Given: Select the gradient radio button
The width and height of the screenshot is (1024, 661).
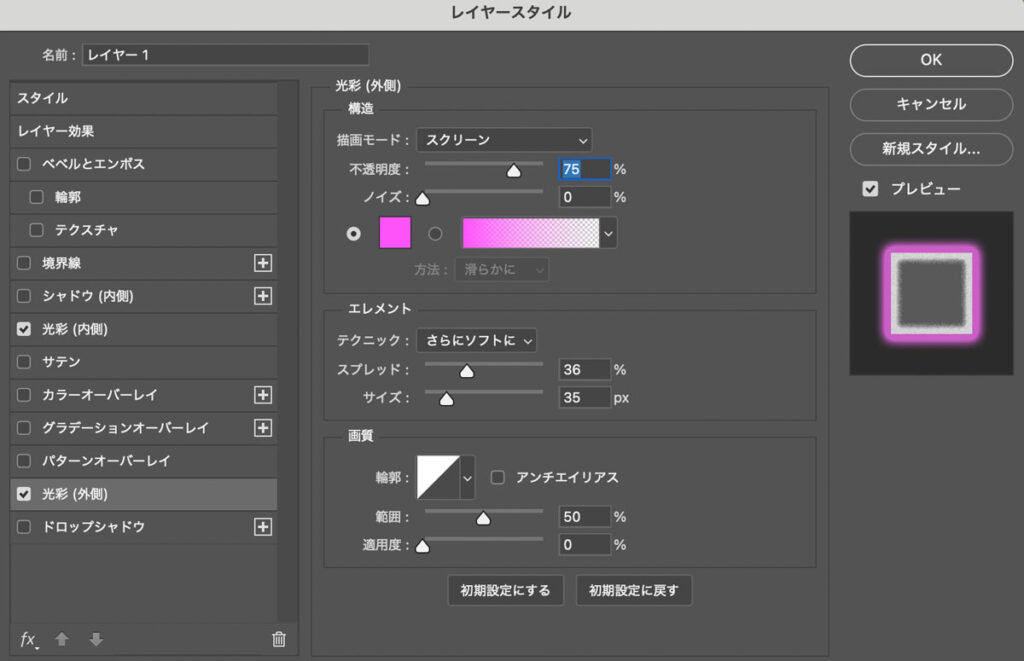Looking at the screenshot, I should (434, 233).
